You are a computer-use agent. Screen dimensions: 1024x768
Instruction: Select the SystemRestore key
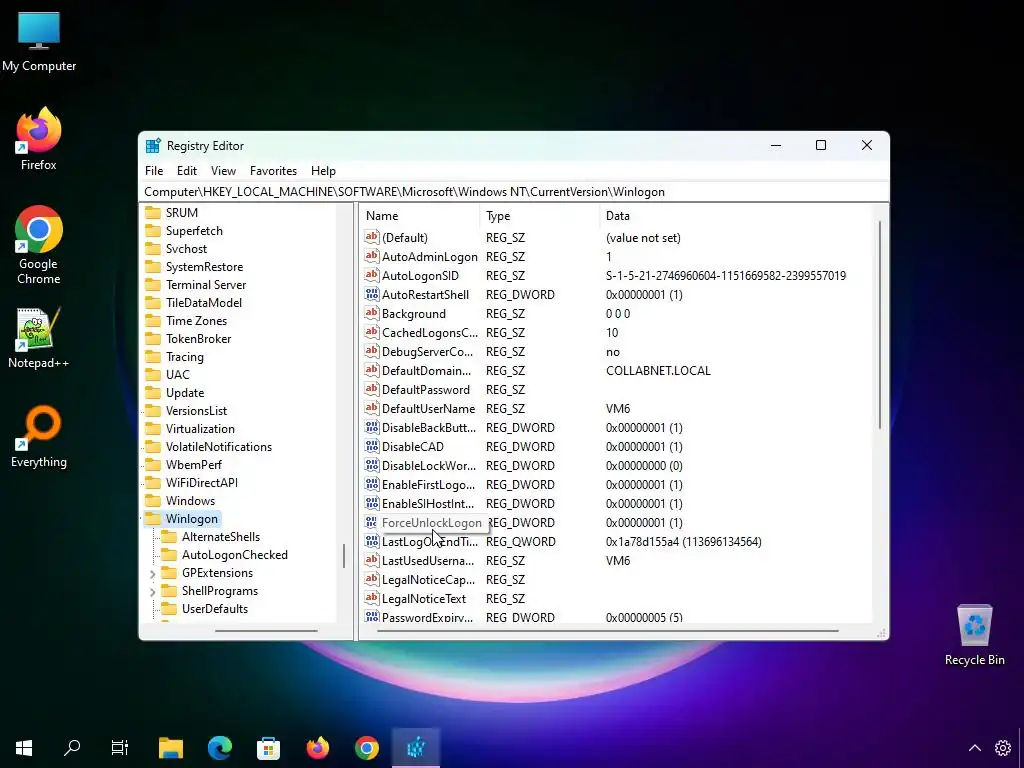204,266
